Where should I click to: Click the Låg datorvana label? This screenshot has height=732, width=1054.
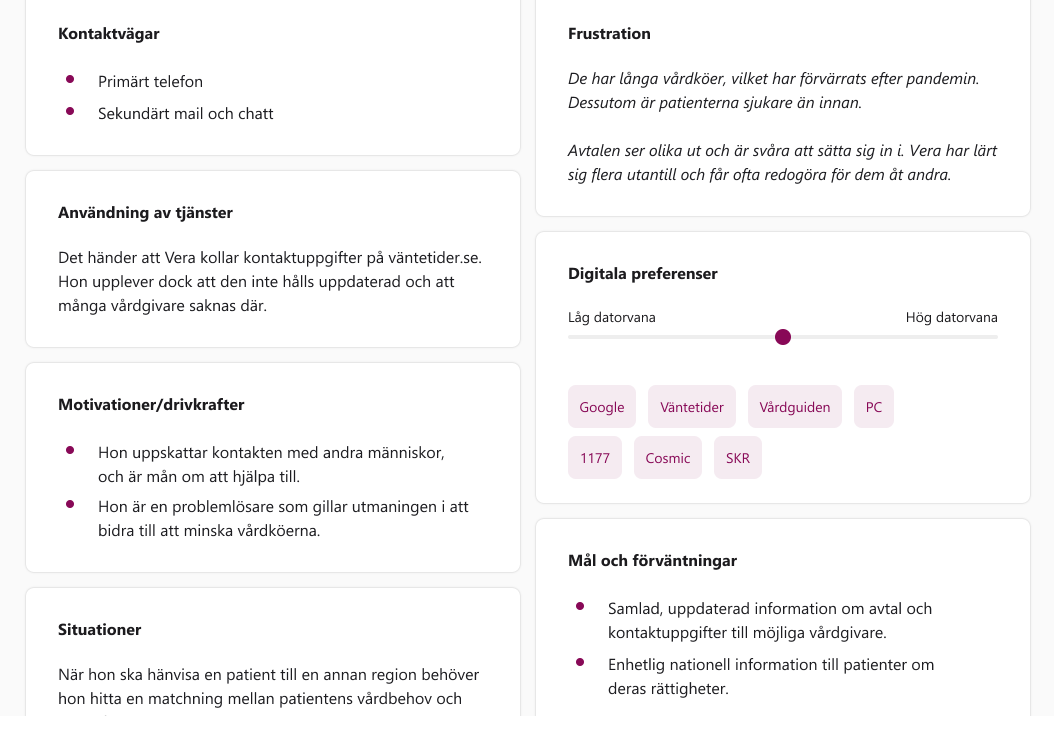tap(612, 317)
